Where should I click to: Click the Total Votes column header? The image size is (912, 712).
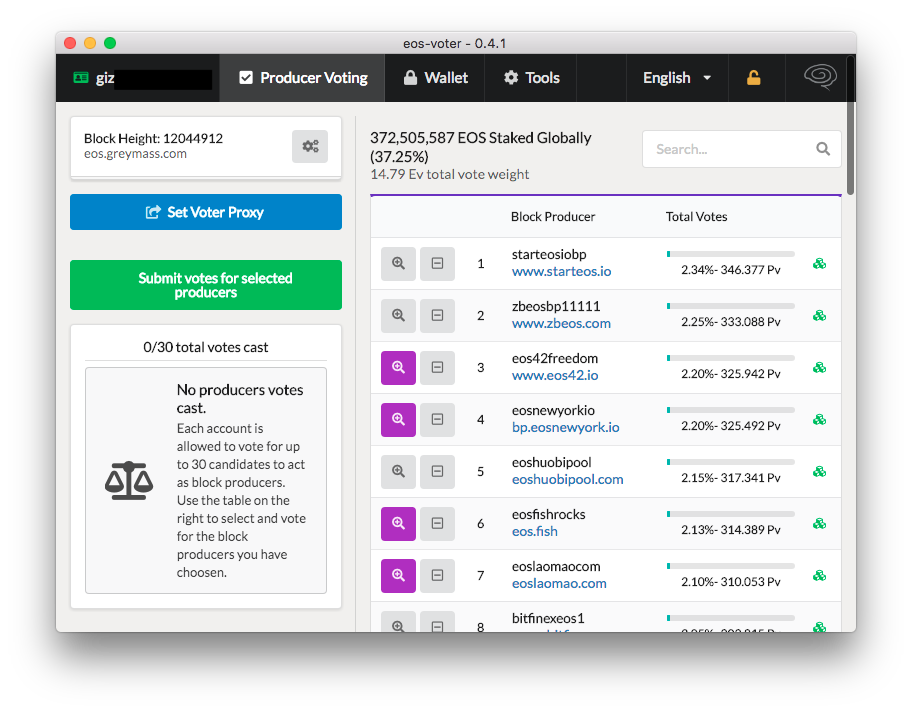696,217
